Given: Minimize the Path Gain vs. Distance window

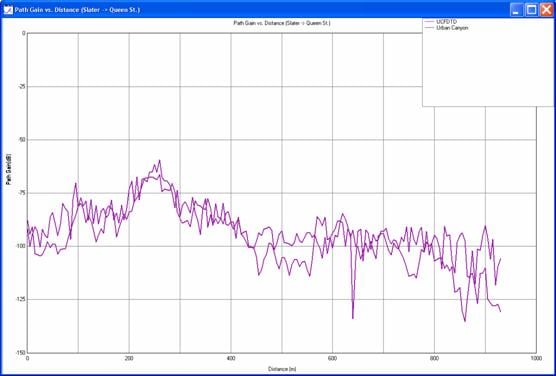Looking at the screenshot, I should tap(516, 10).
